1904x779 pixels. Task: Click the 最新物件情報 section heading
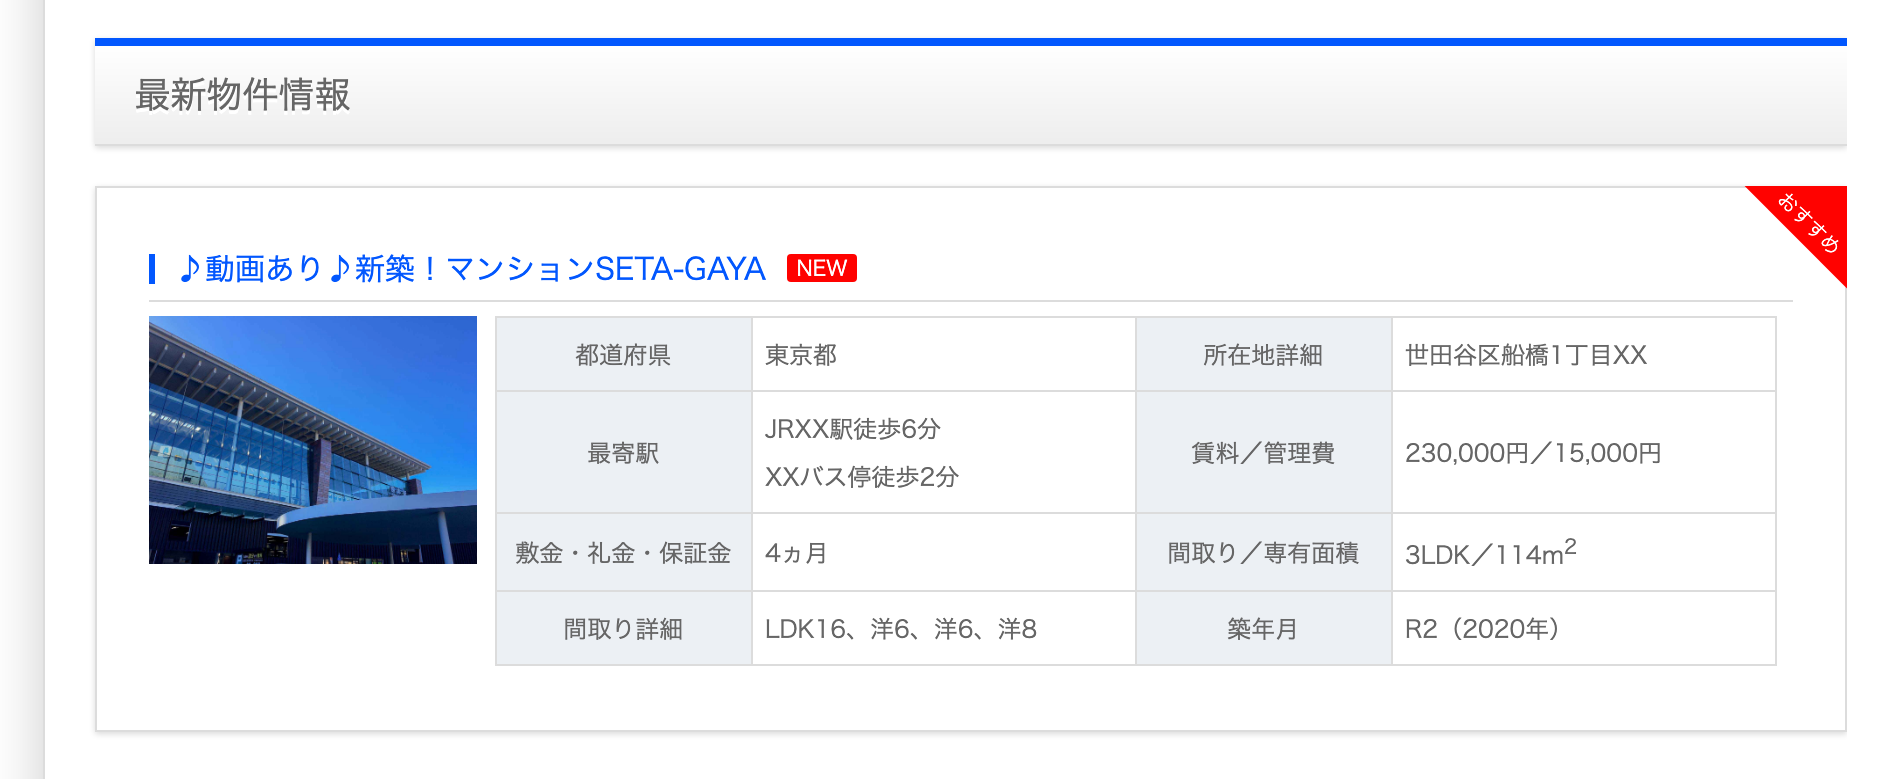[x=243, y=95]
